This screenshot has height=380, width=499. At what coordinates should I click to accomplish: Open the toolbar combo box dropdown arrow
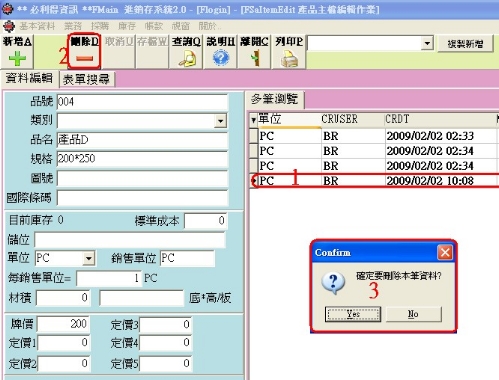427,43
